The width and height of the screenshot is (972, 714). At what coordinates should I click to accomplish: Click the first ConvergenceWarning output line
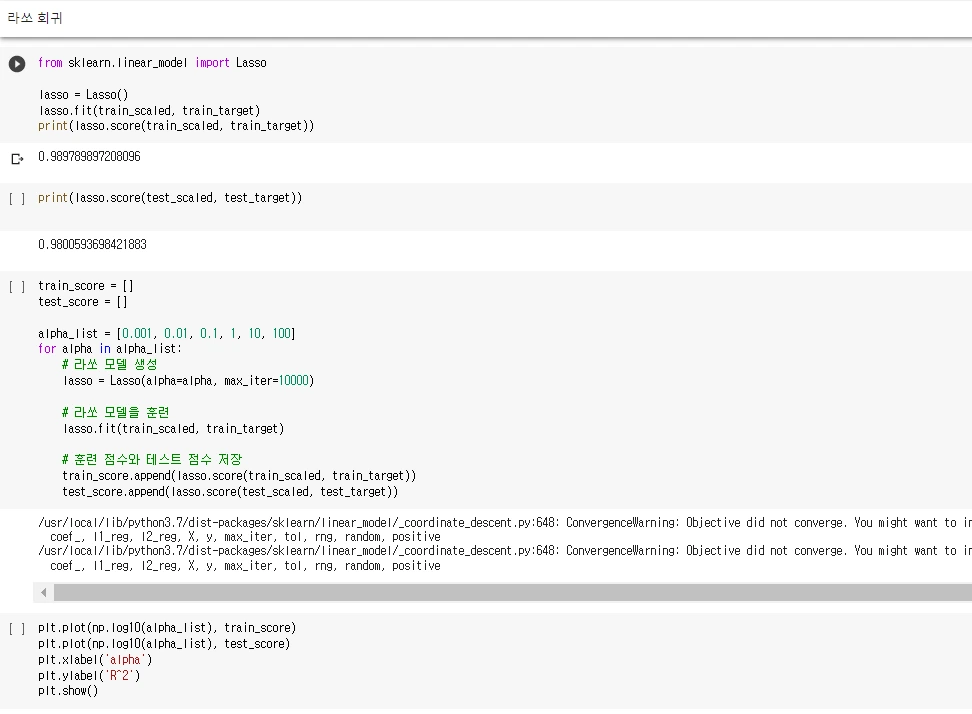500,523
